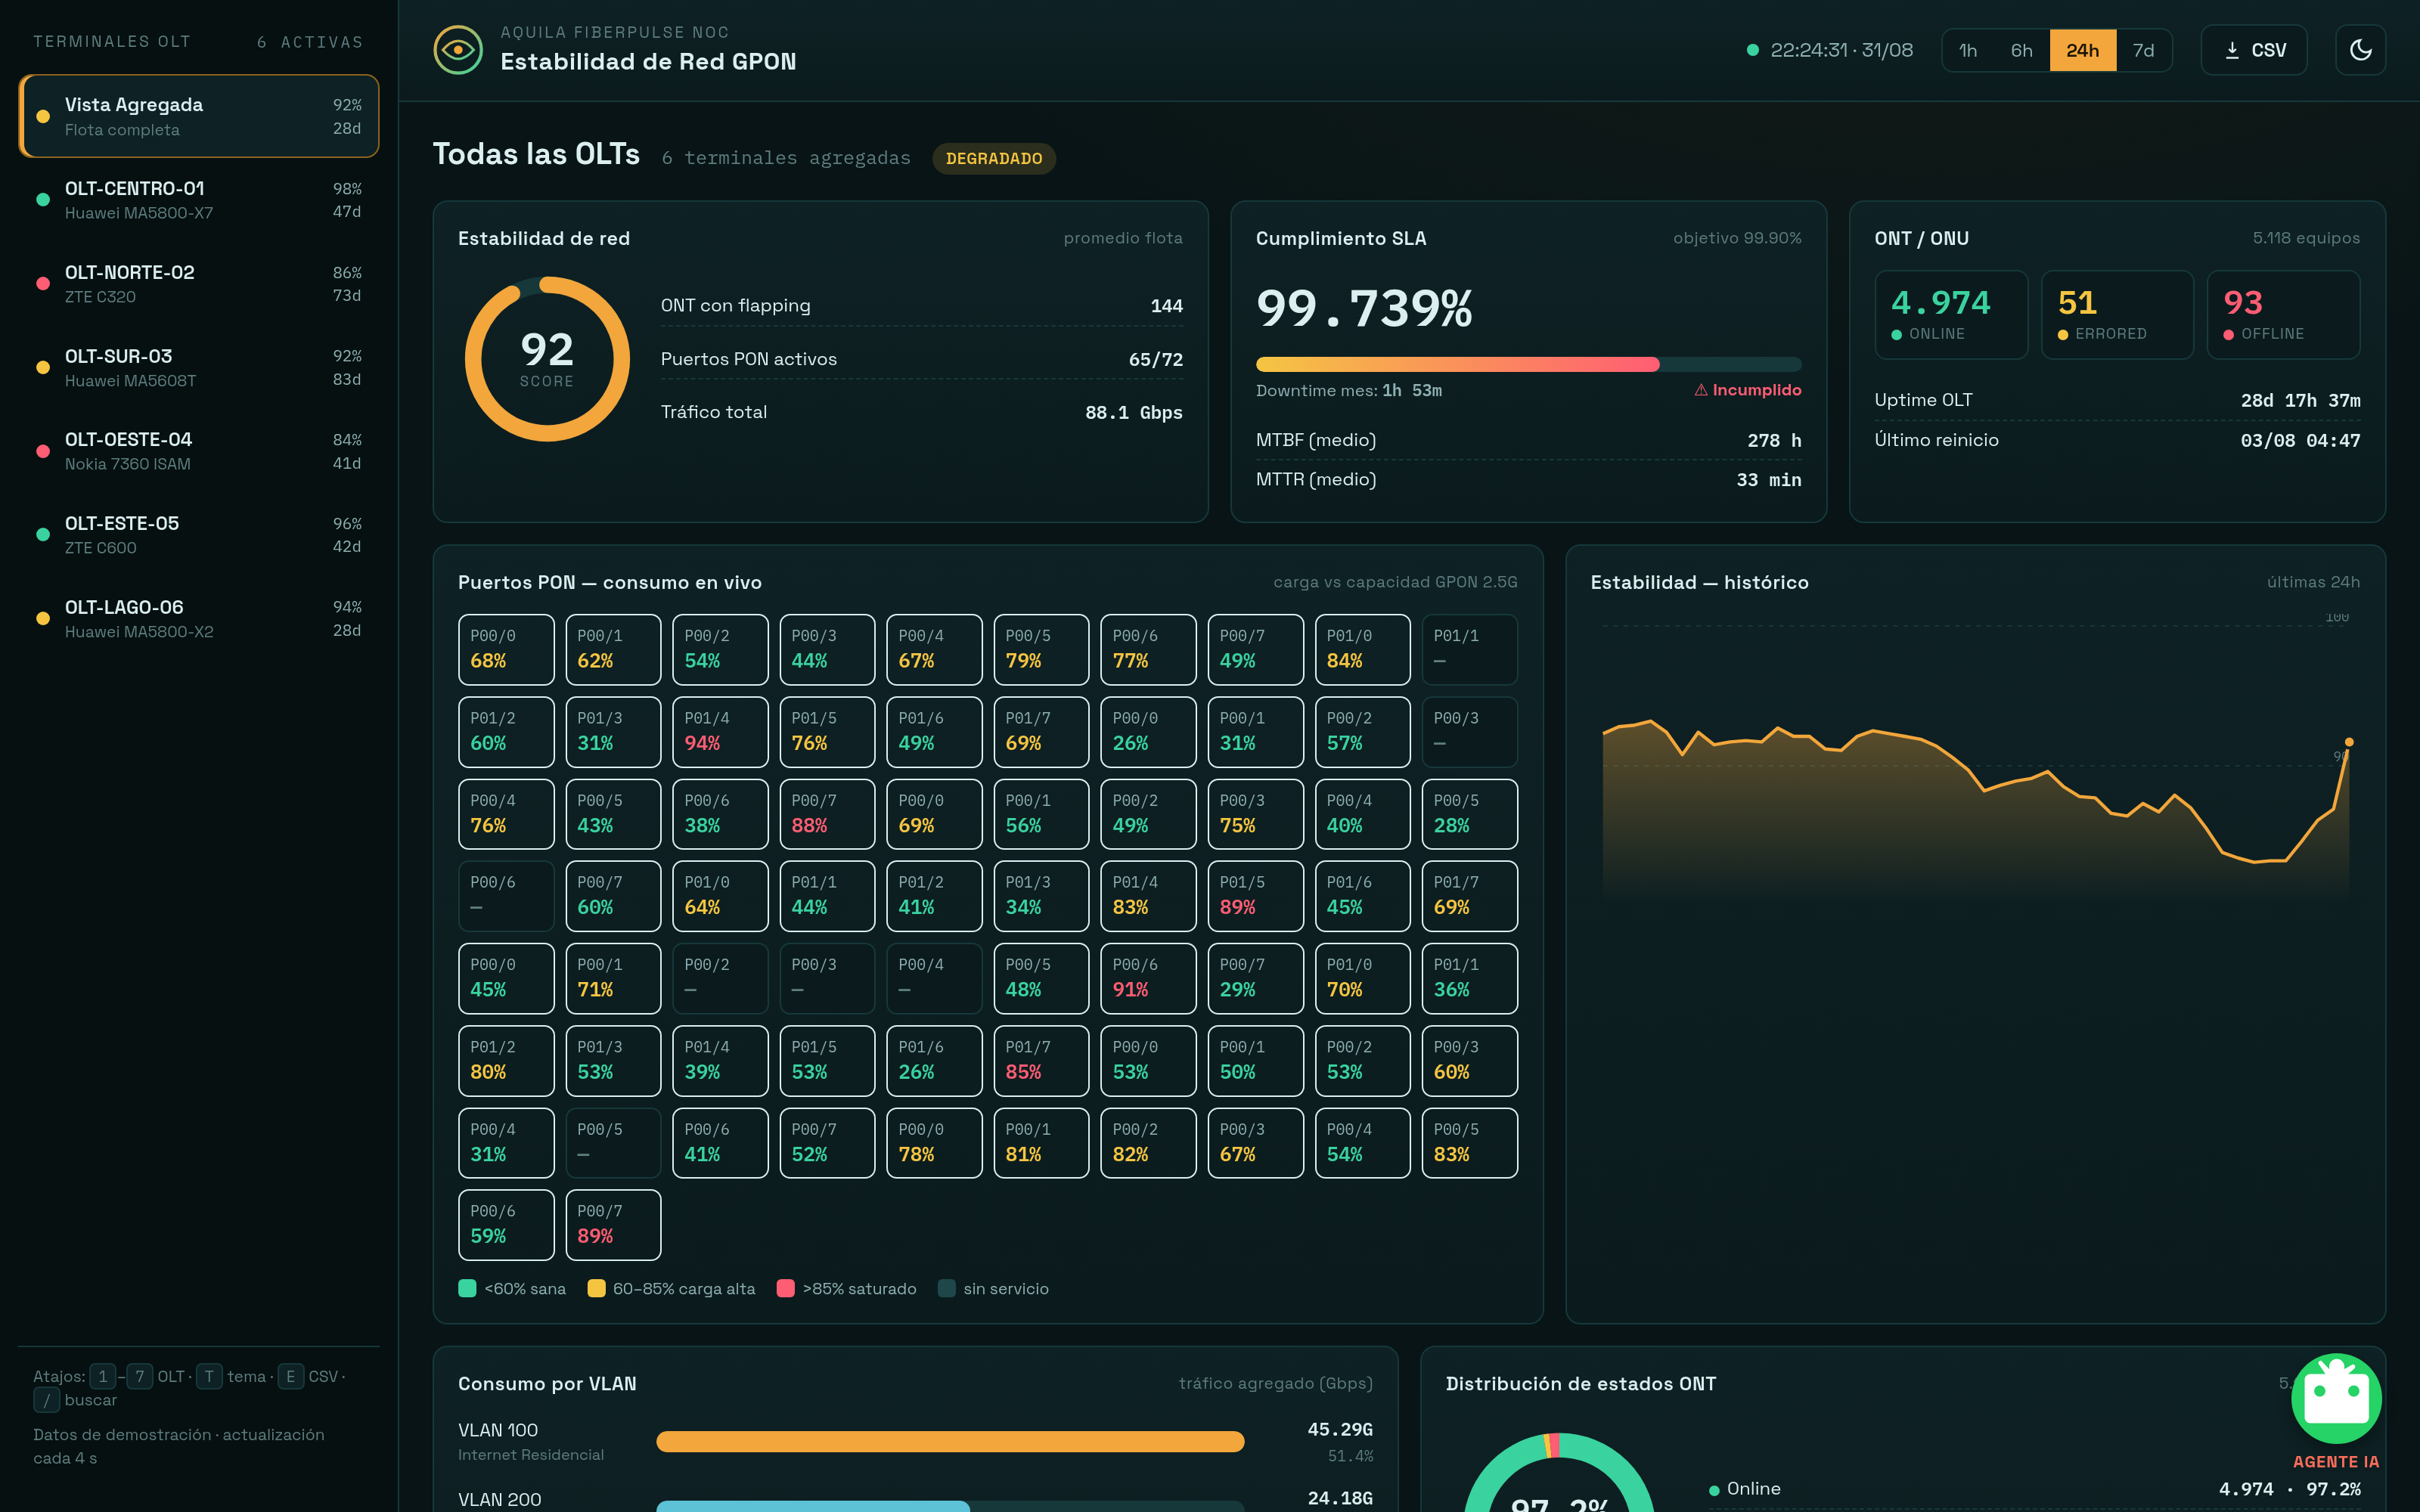2420x1512 pixels.
Task: Select PON port tile showing 28%
Action: (1469, 814)
